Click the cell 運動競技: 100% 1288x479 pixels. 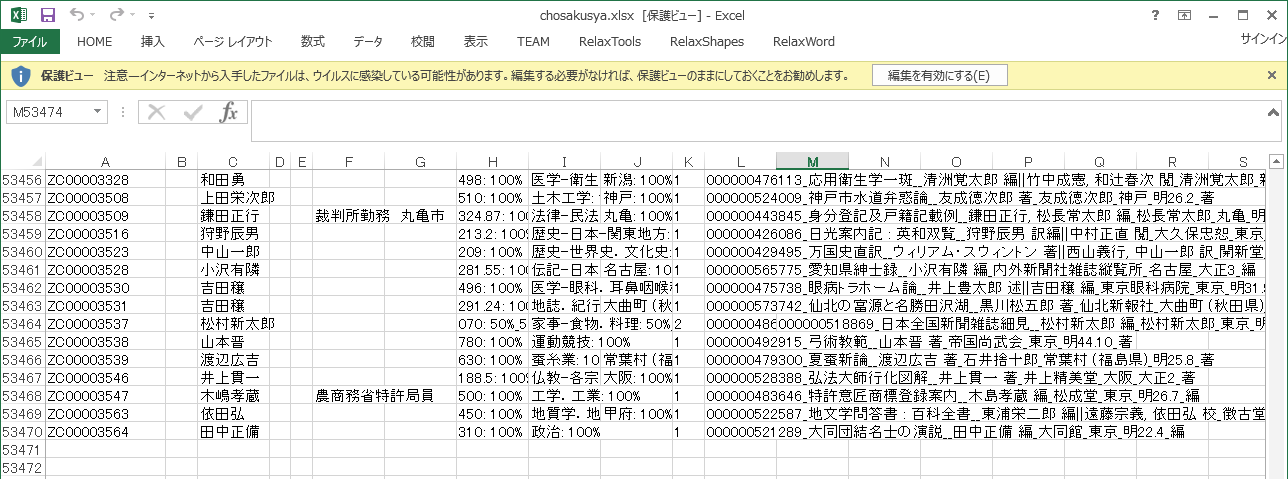[x=564, y=341]
